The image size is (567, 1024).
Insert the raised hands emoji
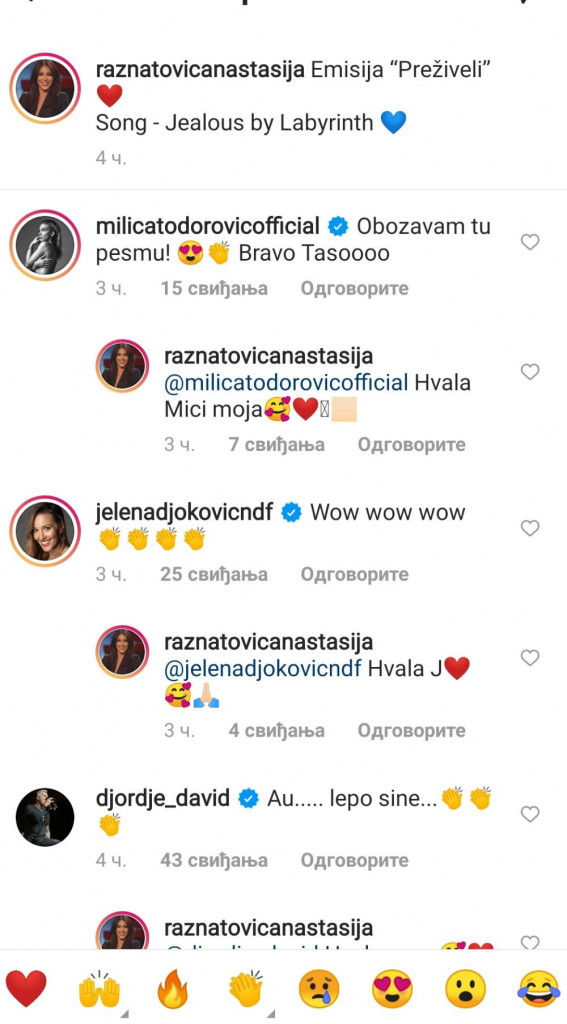click(99, 987)
